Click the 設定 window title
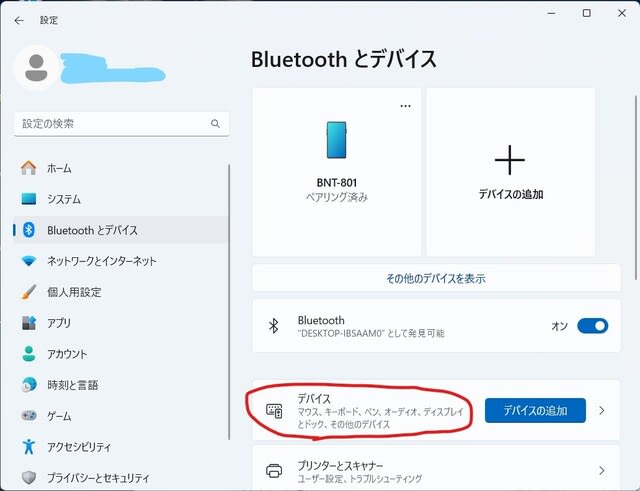Viewport: 640px width, 491px height. [49, 20]
